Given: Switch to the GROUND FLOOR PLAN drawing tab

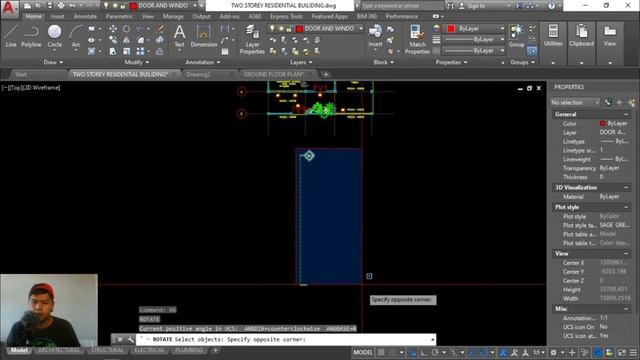Looking at the screenshot, I should [273, 74].
